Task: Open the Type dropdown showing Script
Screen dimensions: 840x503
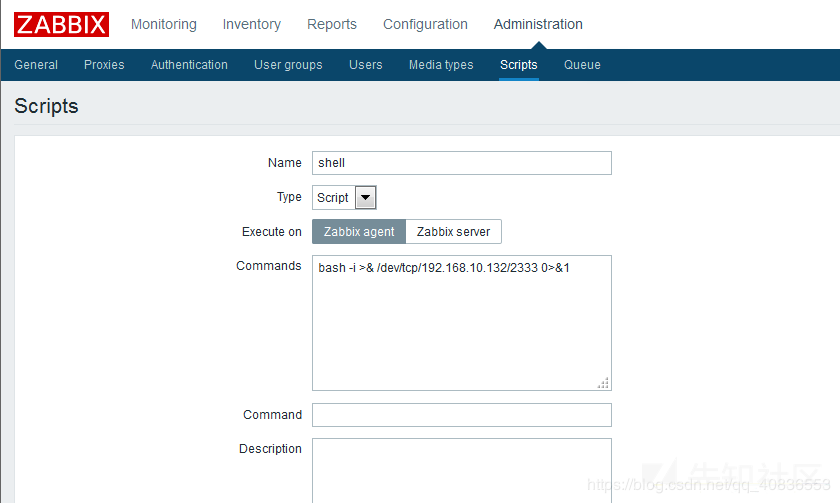Action: click(x=344, y=198)
